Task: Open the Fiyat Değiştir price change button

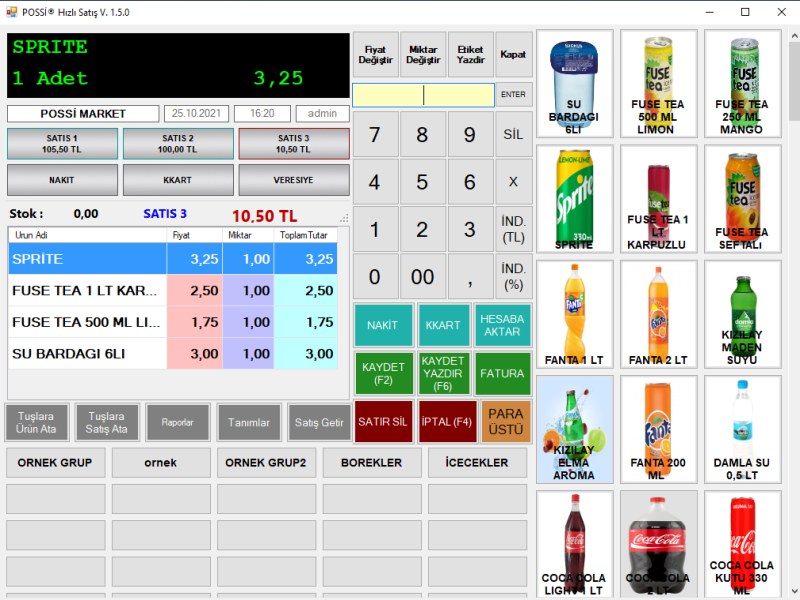Action: point(376,55)
